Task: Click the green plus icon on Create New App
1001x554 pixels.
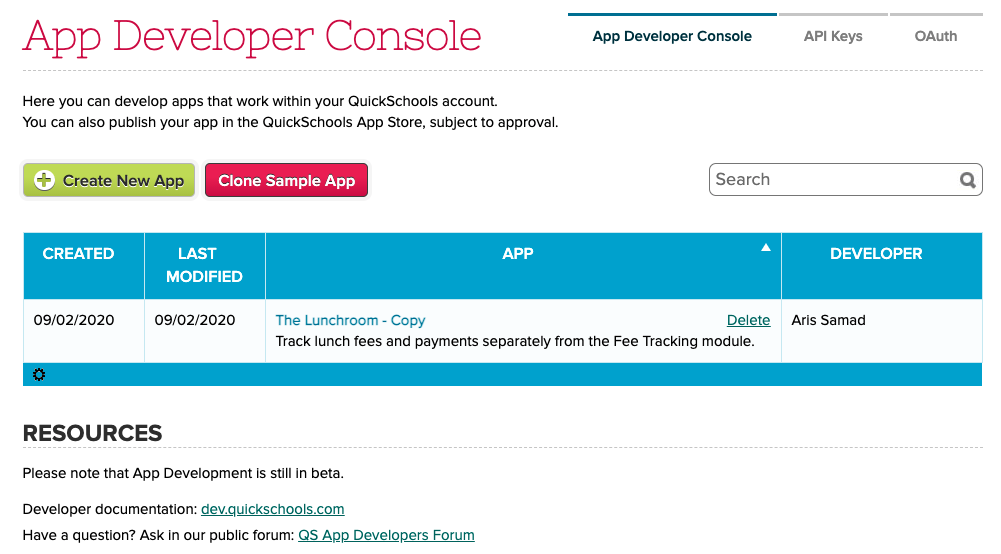Action: [44, 180]
